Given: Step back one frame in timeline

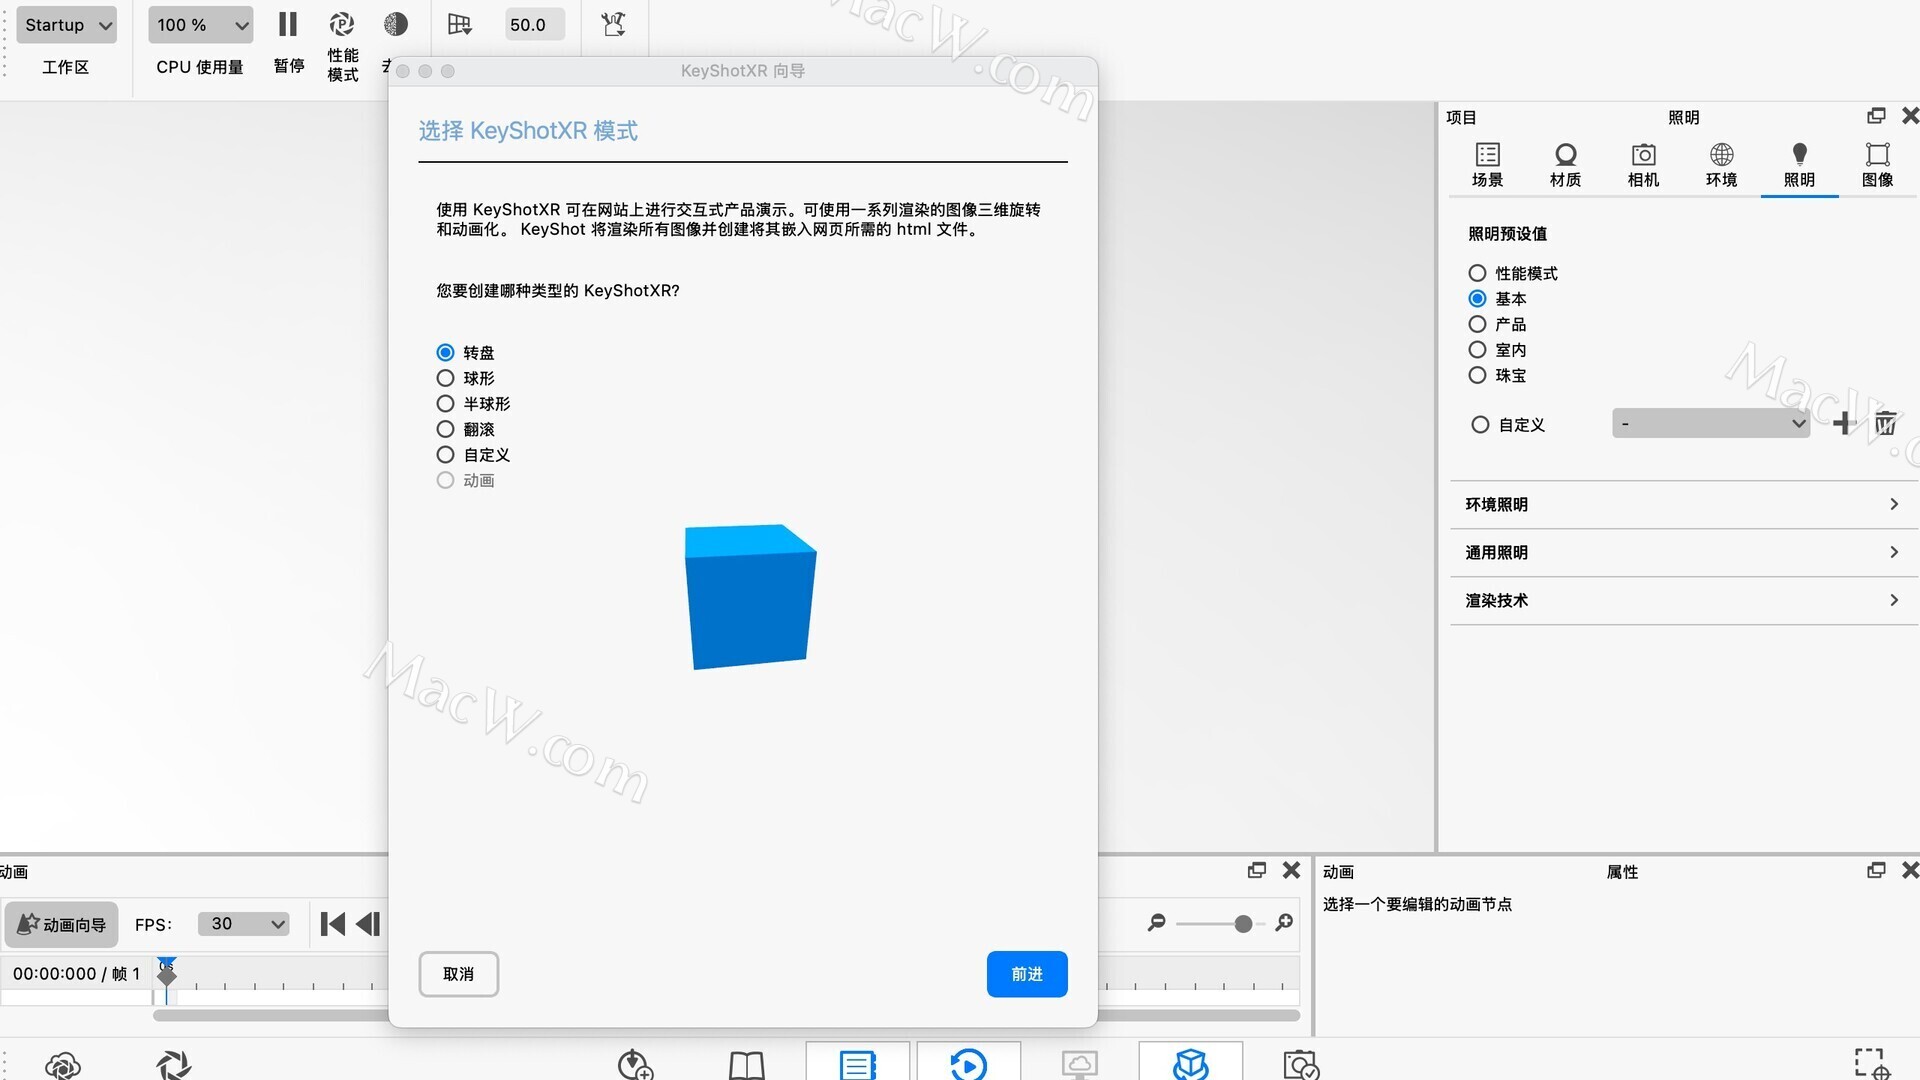Looking at the screenshot, I should click(368, 924).
